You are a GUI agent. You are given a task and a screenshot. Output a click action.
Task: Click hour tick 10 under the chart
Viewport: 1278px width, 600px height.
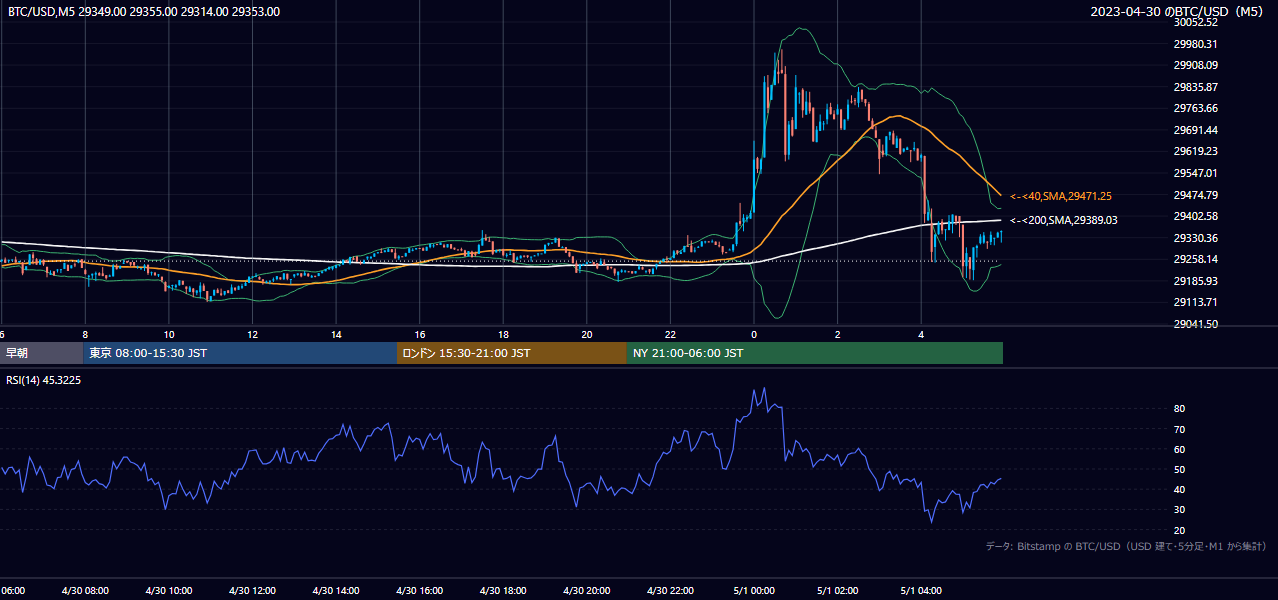(169, 334)
